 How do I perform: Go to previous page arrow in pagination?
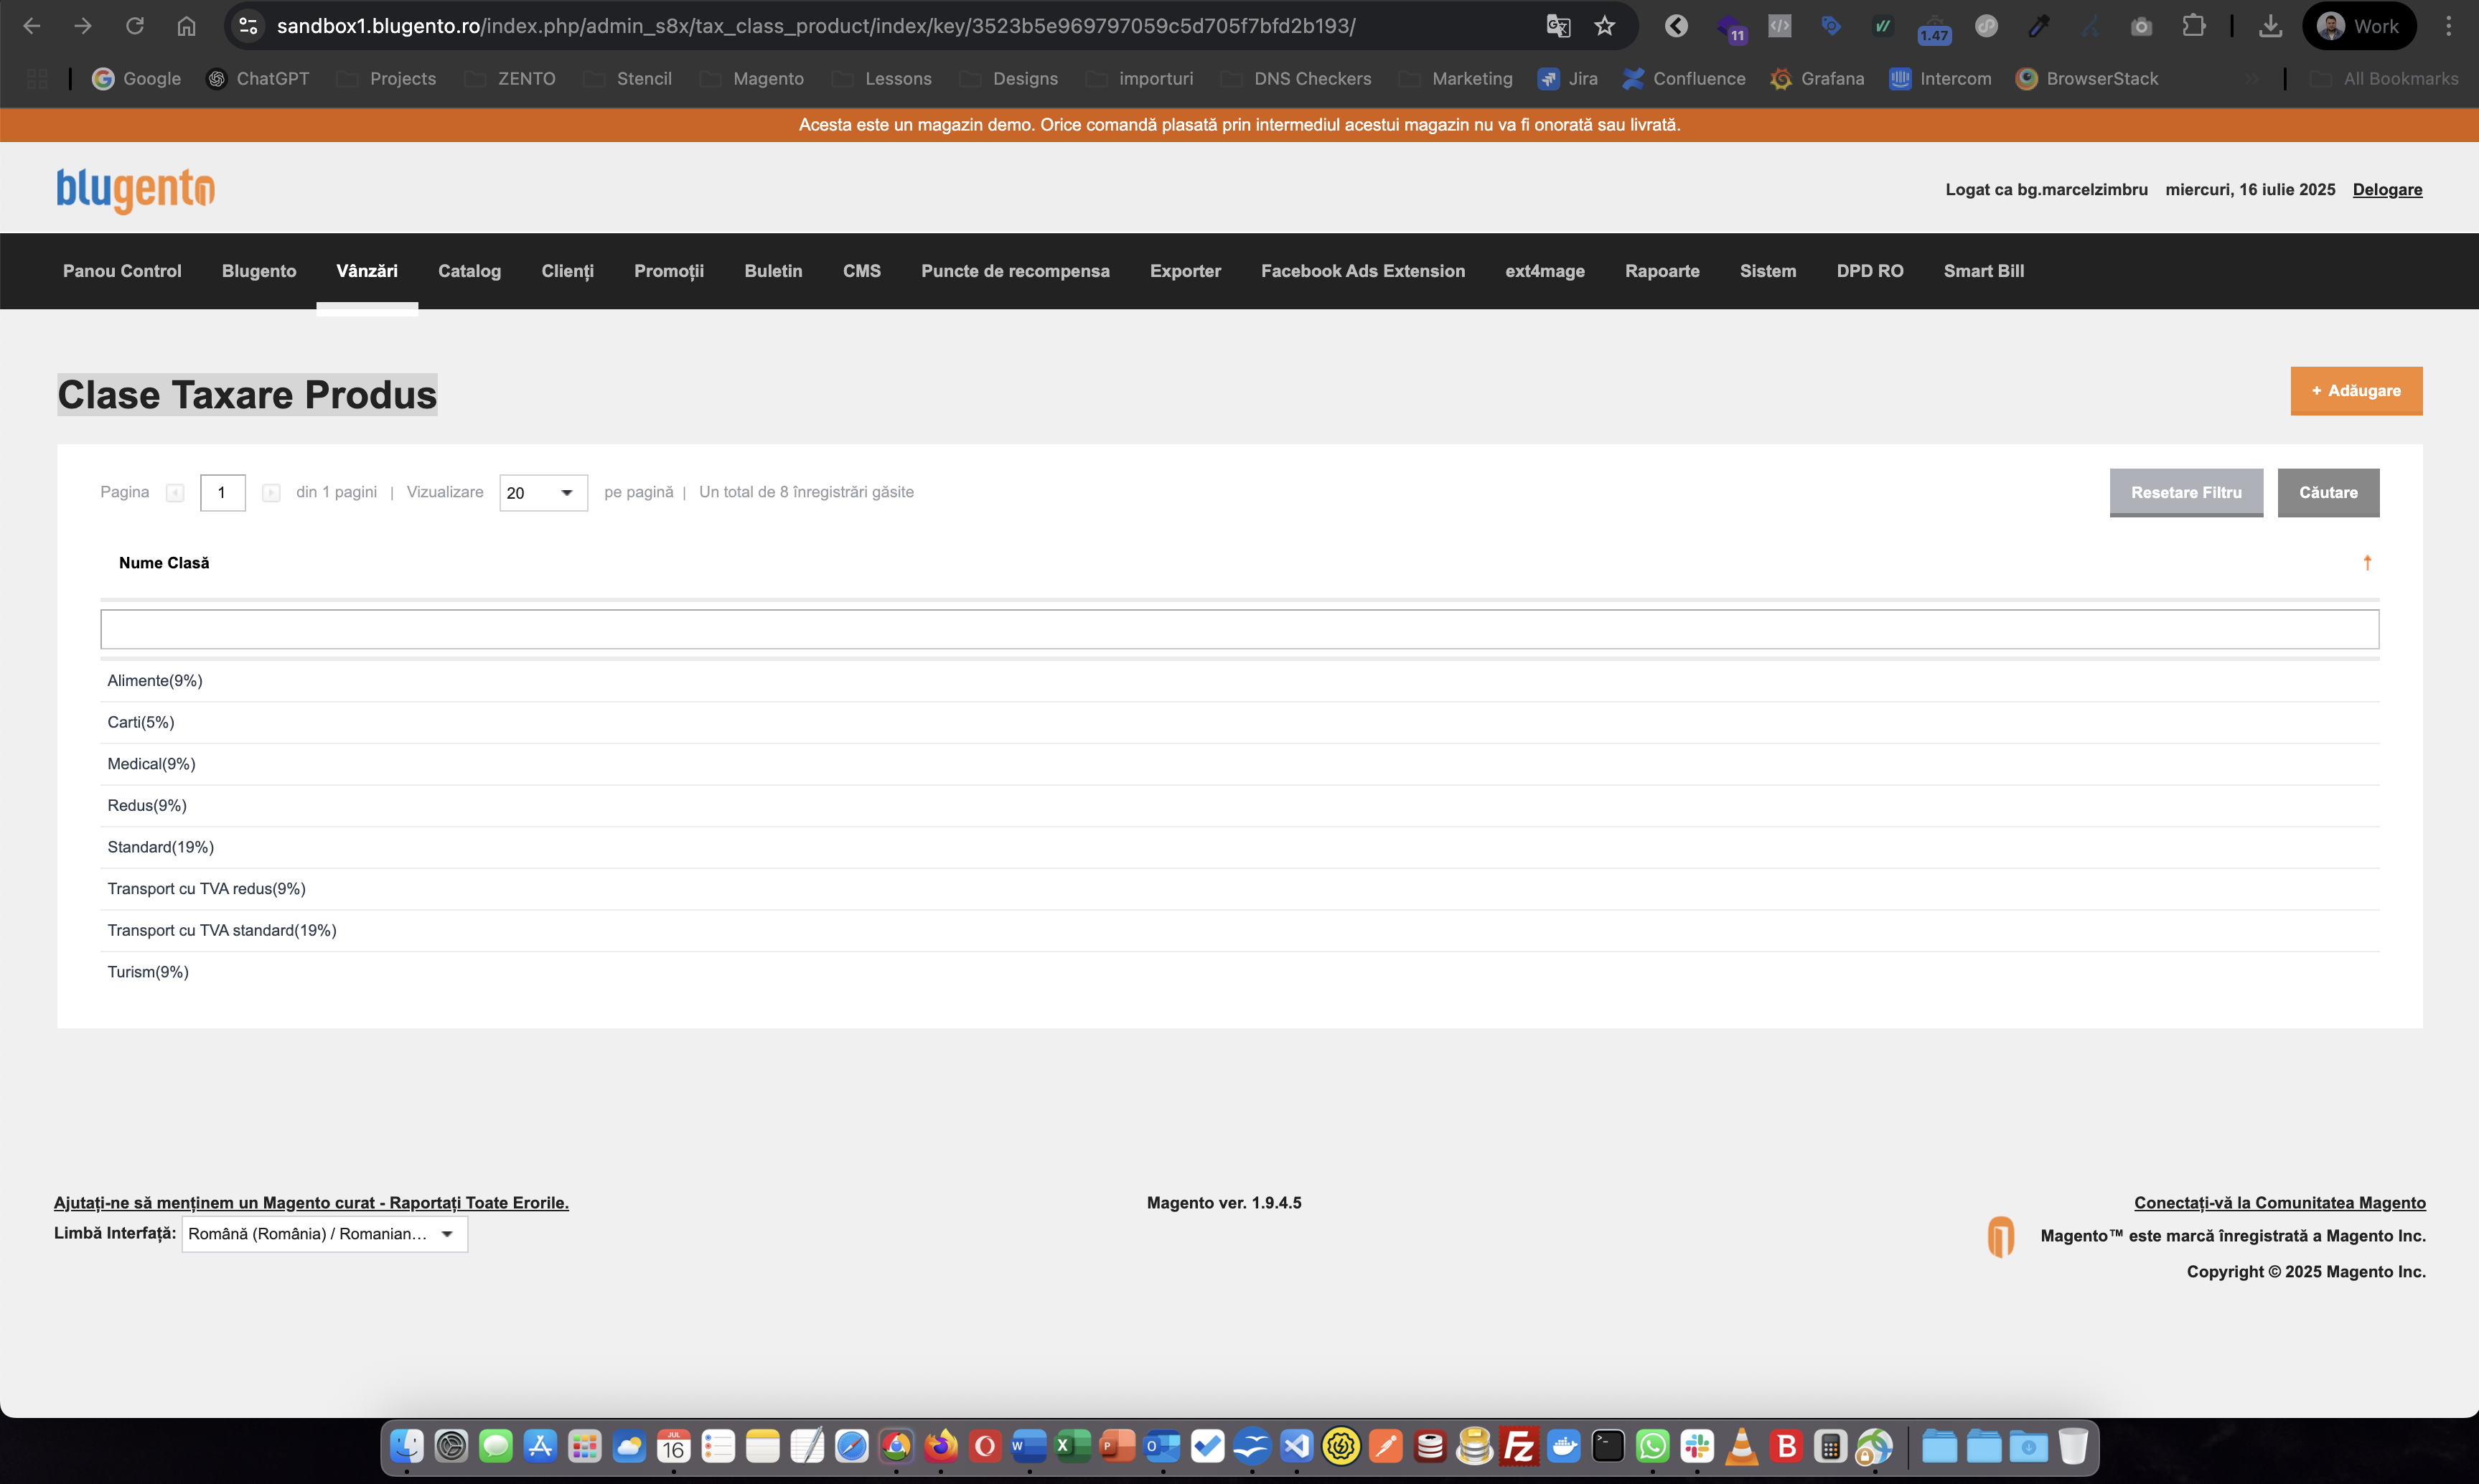click(175, 493)
